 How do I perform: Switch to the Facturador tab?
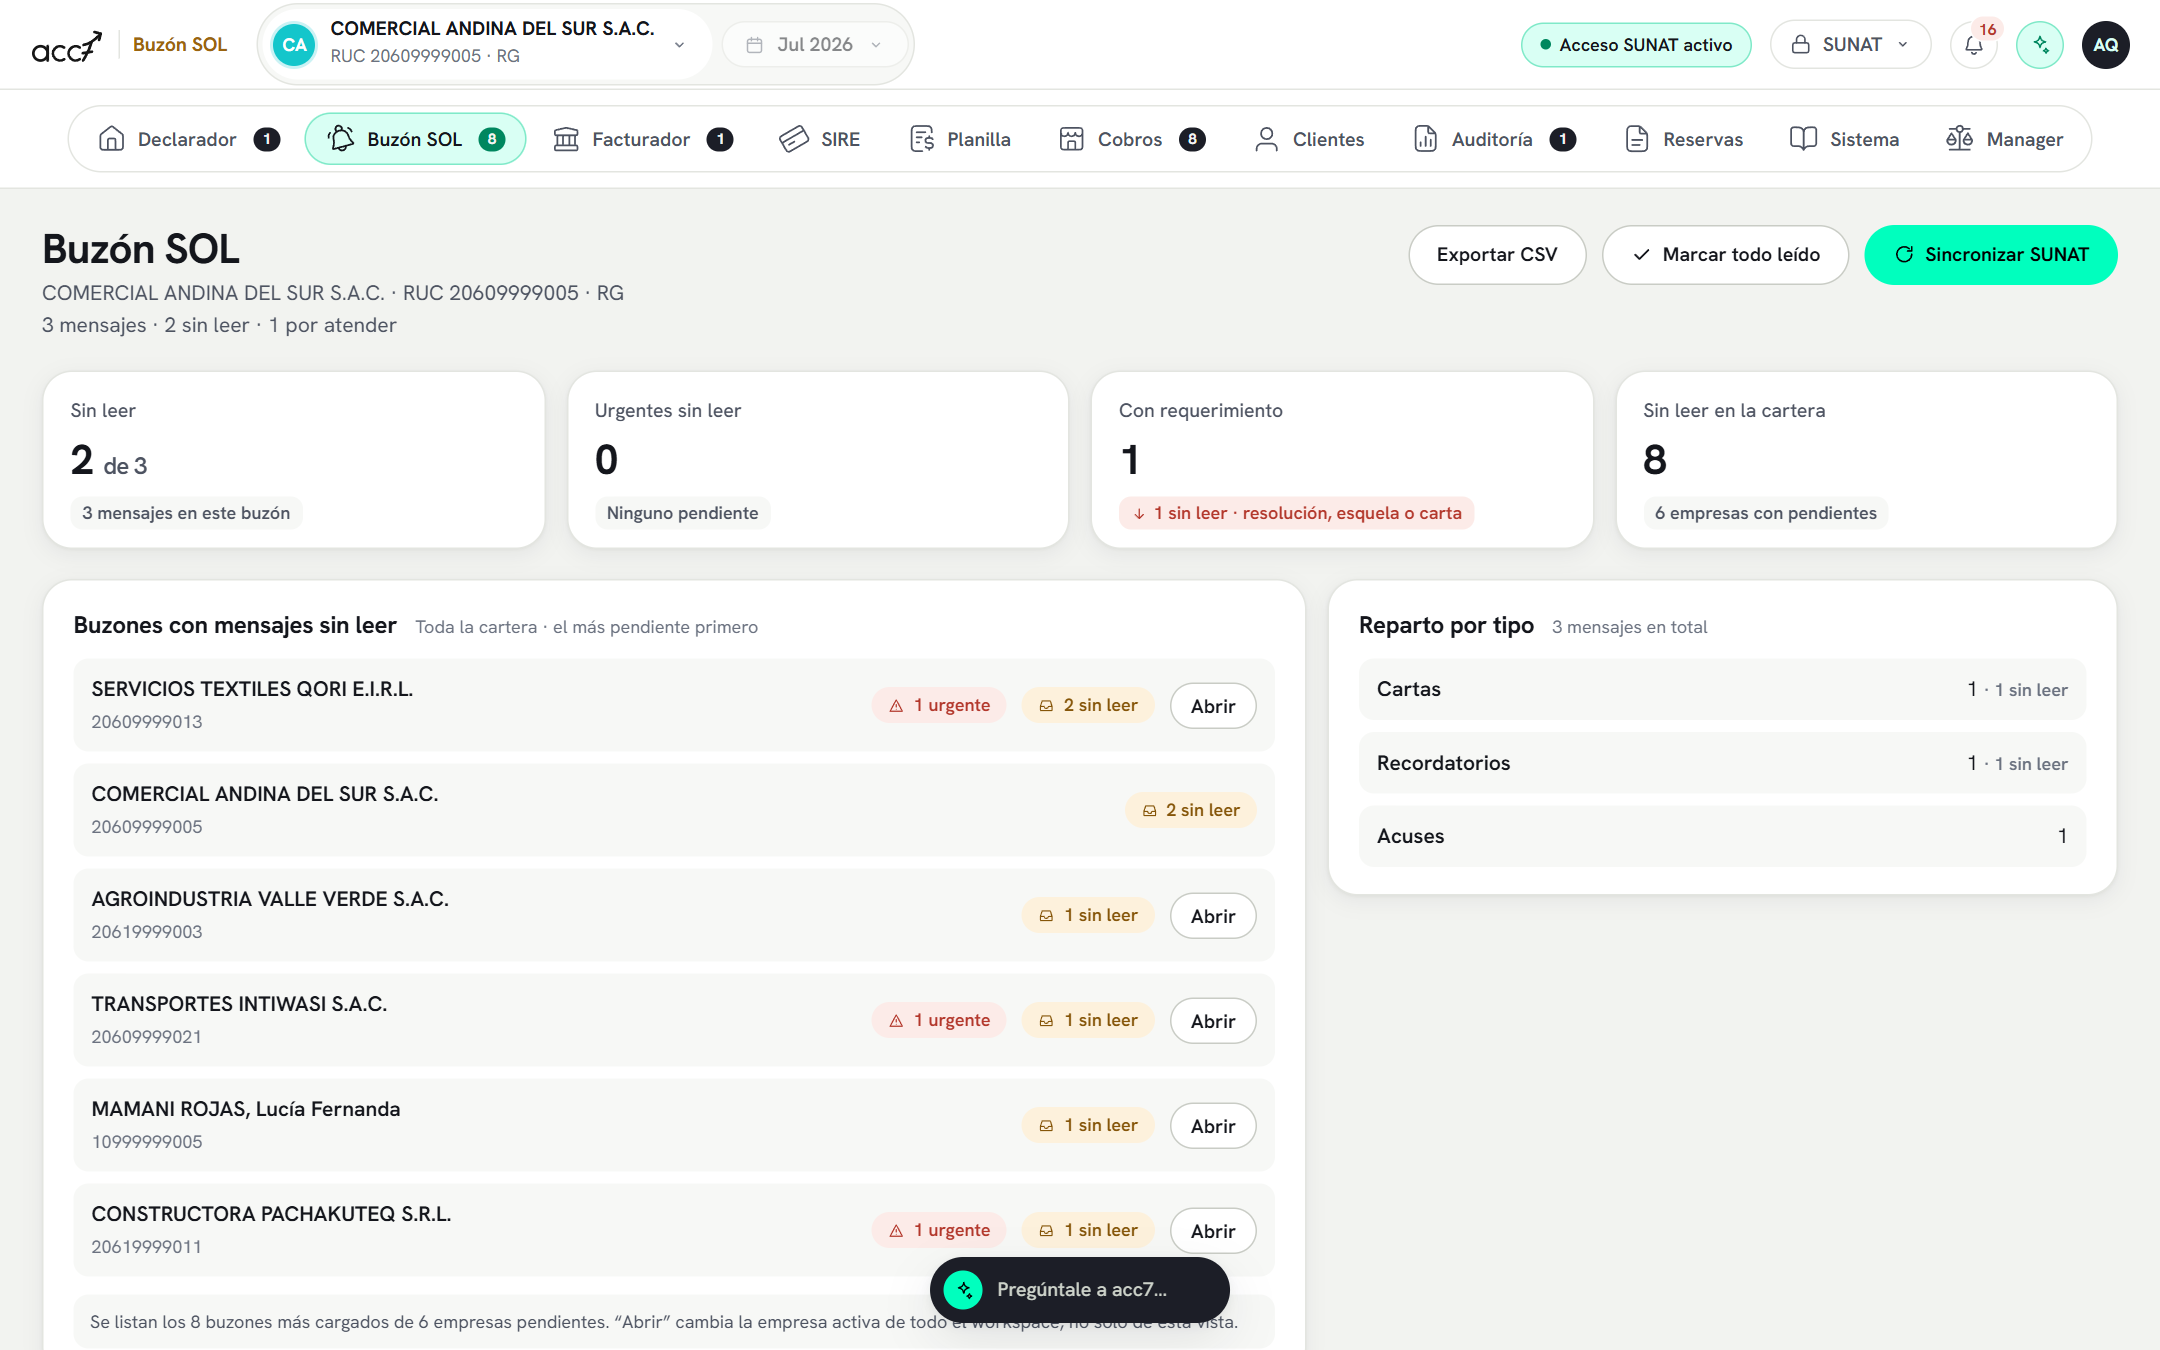pos(643,139)
